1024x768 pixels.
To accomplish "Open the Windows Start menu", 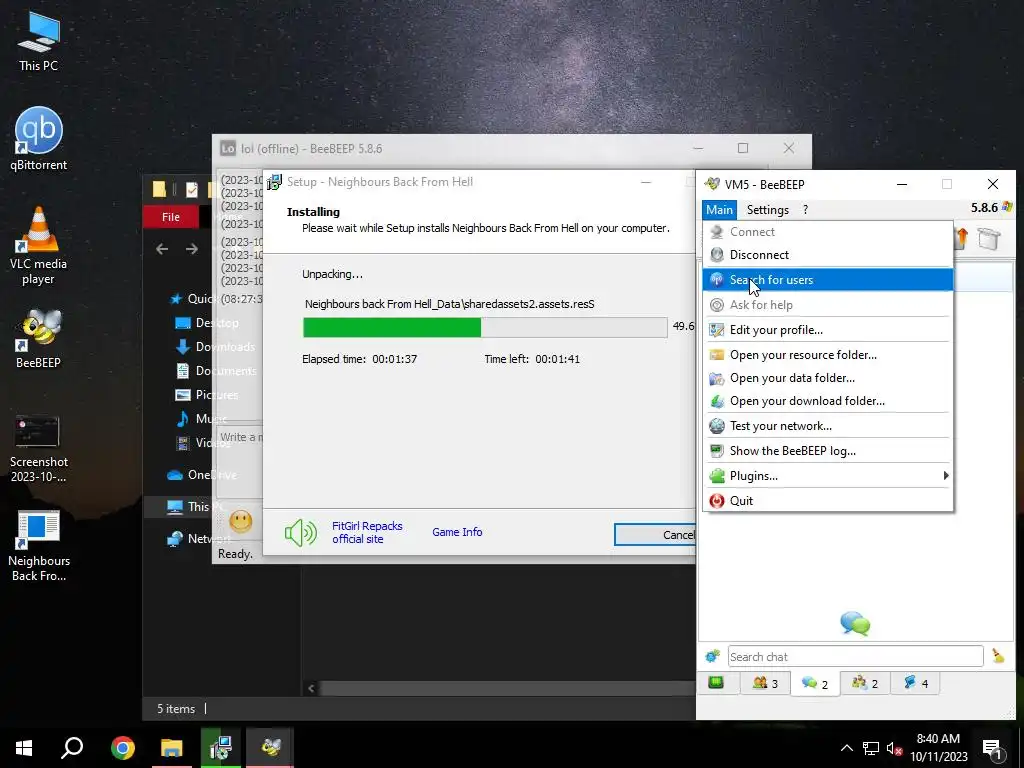I will coord(24,748).
